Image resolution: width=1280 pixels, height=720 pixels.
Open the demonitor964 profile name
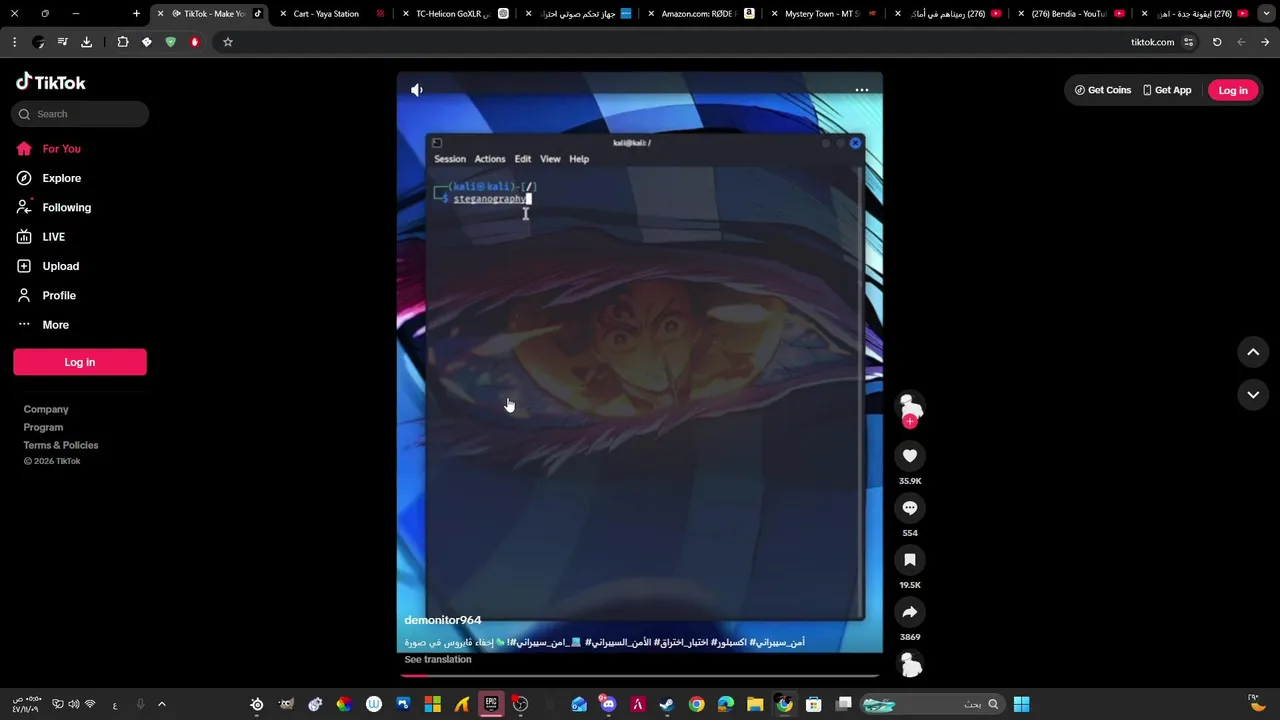click(x=443, y=620)
